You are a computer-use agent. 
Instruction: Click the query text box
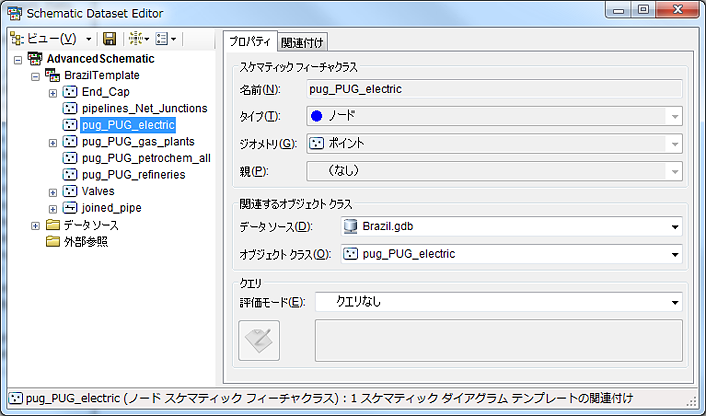(499, 340)
